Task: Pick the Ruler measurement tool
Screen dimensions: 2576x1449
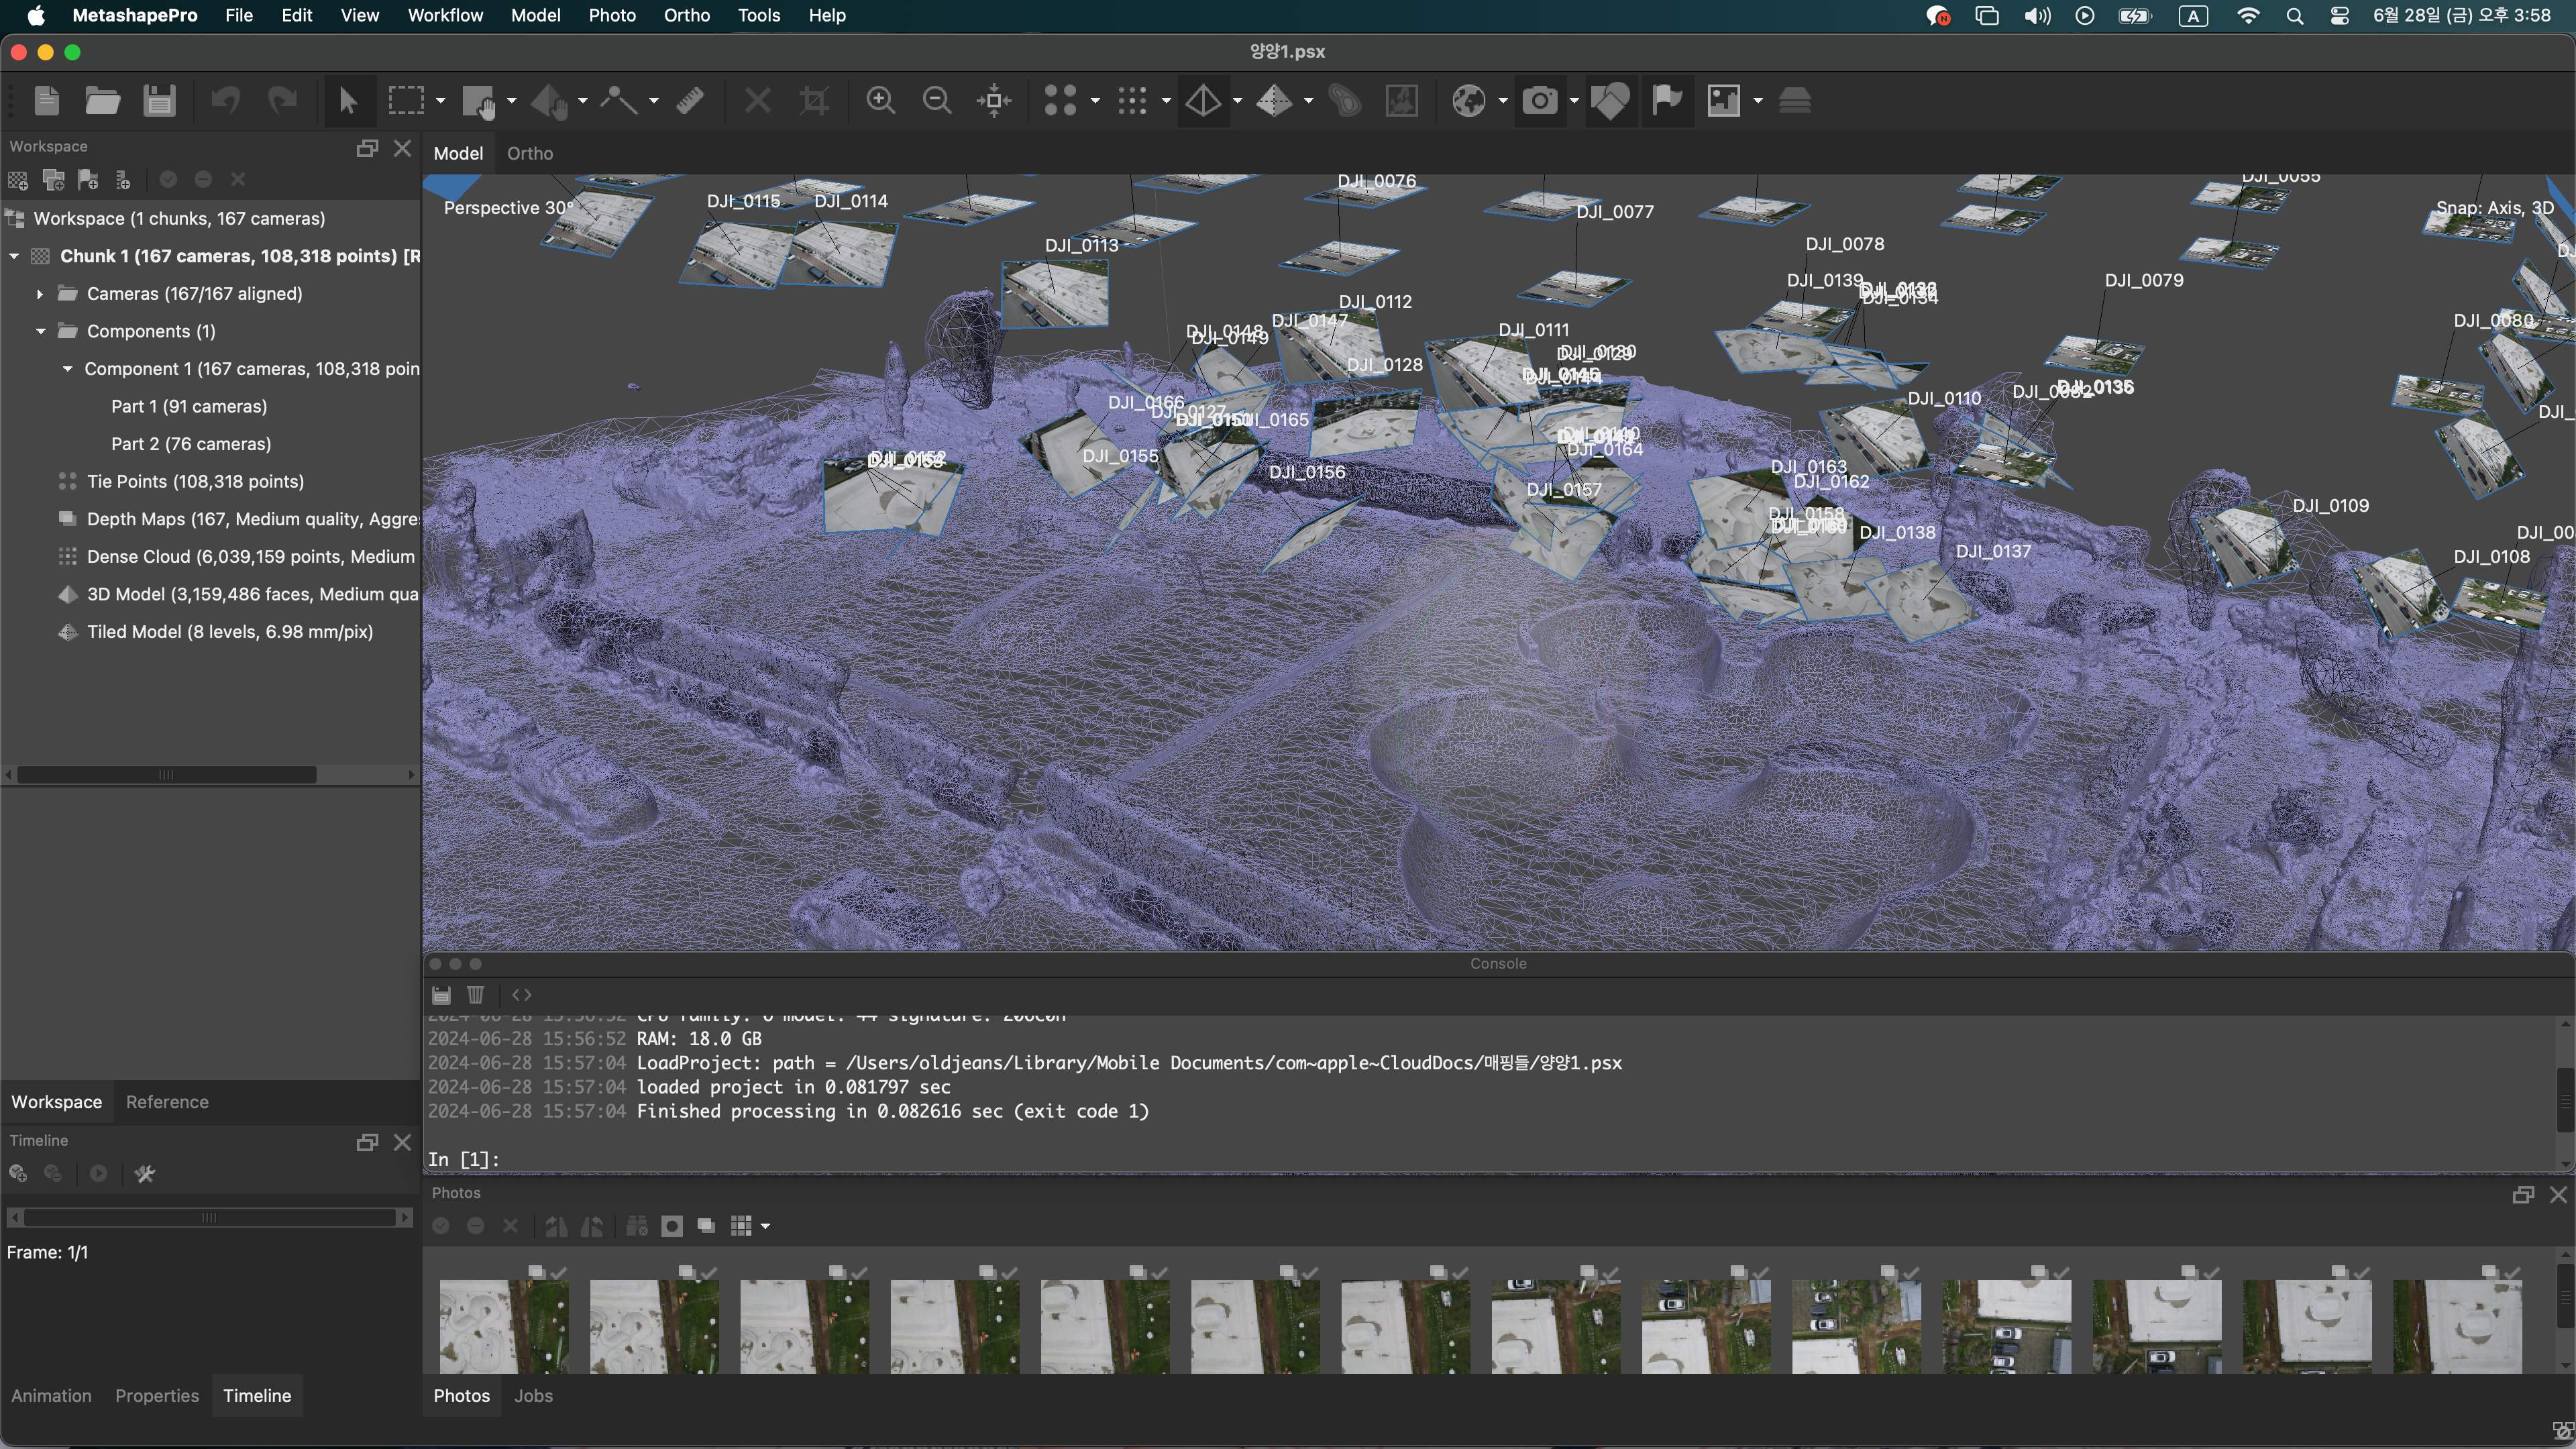Action: click(x=690, y=100)
